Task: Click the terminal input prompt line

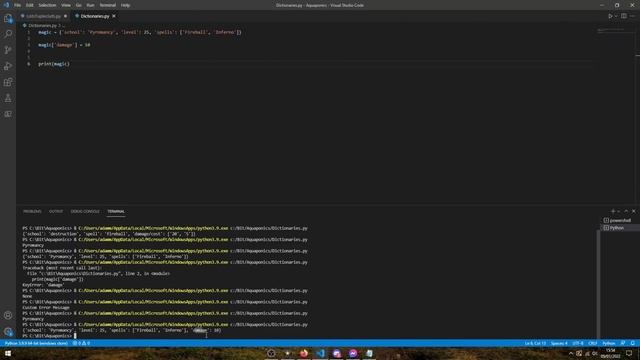Action: pyautogui.click(x=49, y=336)
